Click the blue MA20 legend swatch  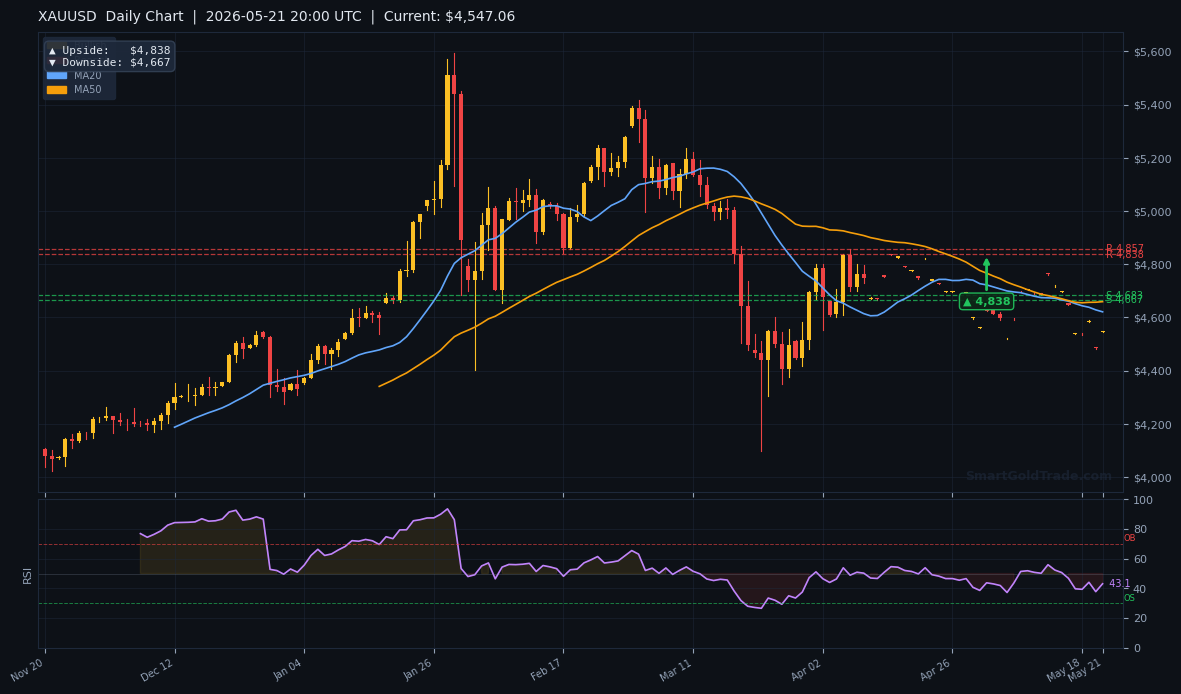(x=56, y=75)
